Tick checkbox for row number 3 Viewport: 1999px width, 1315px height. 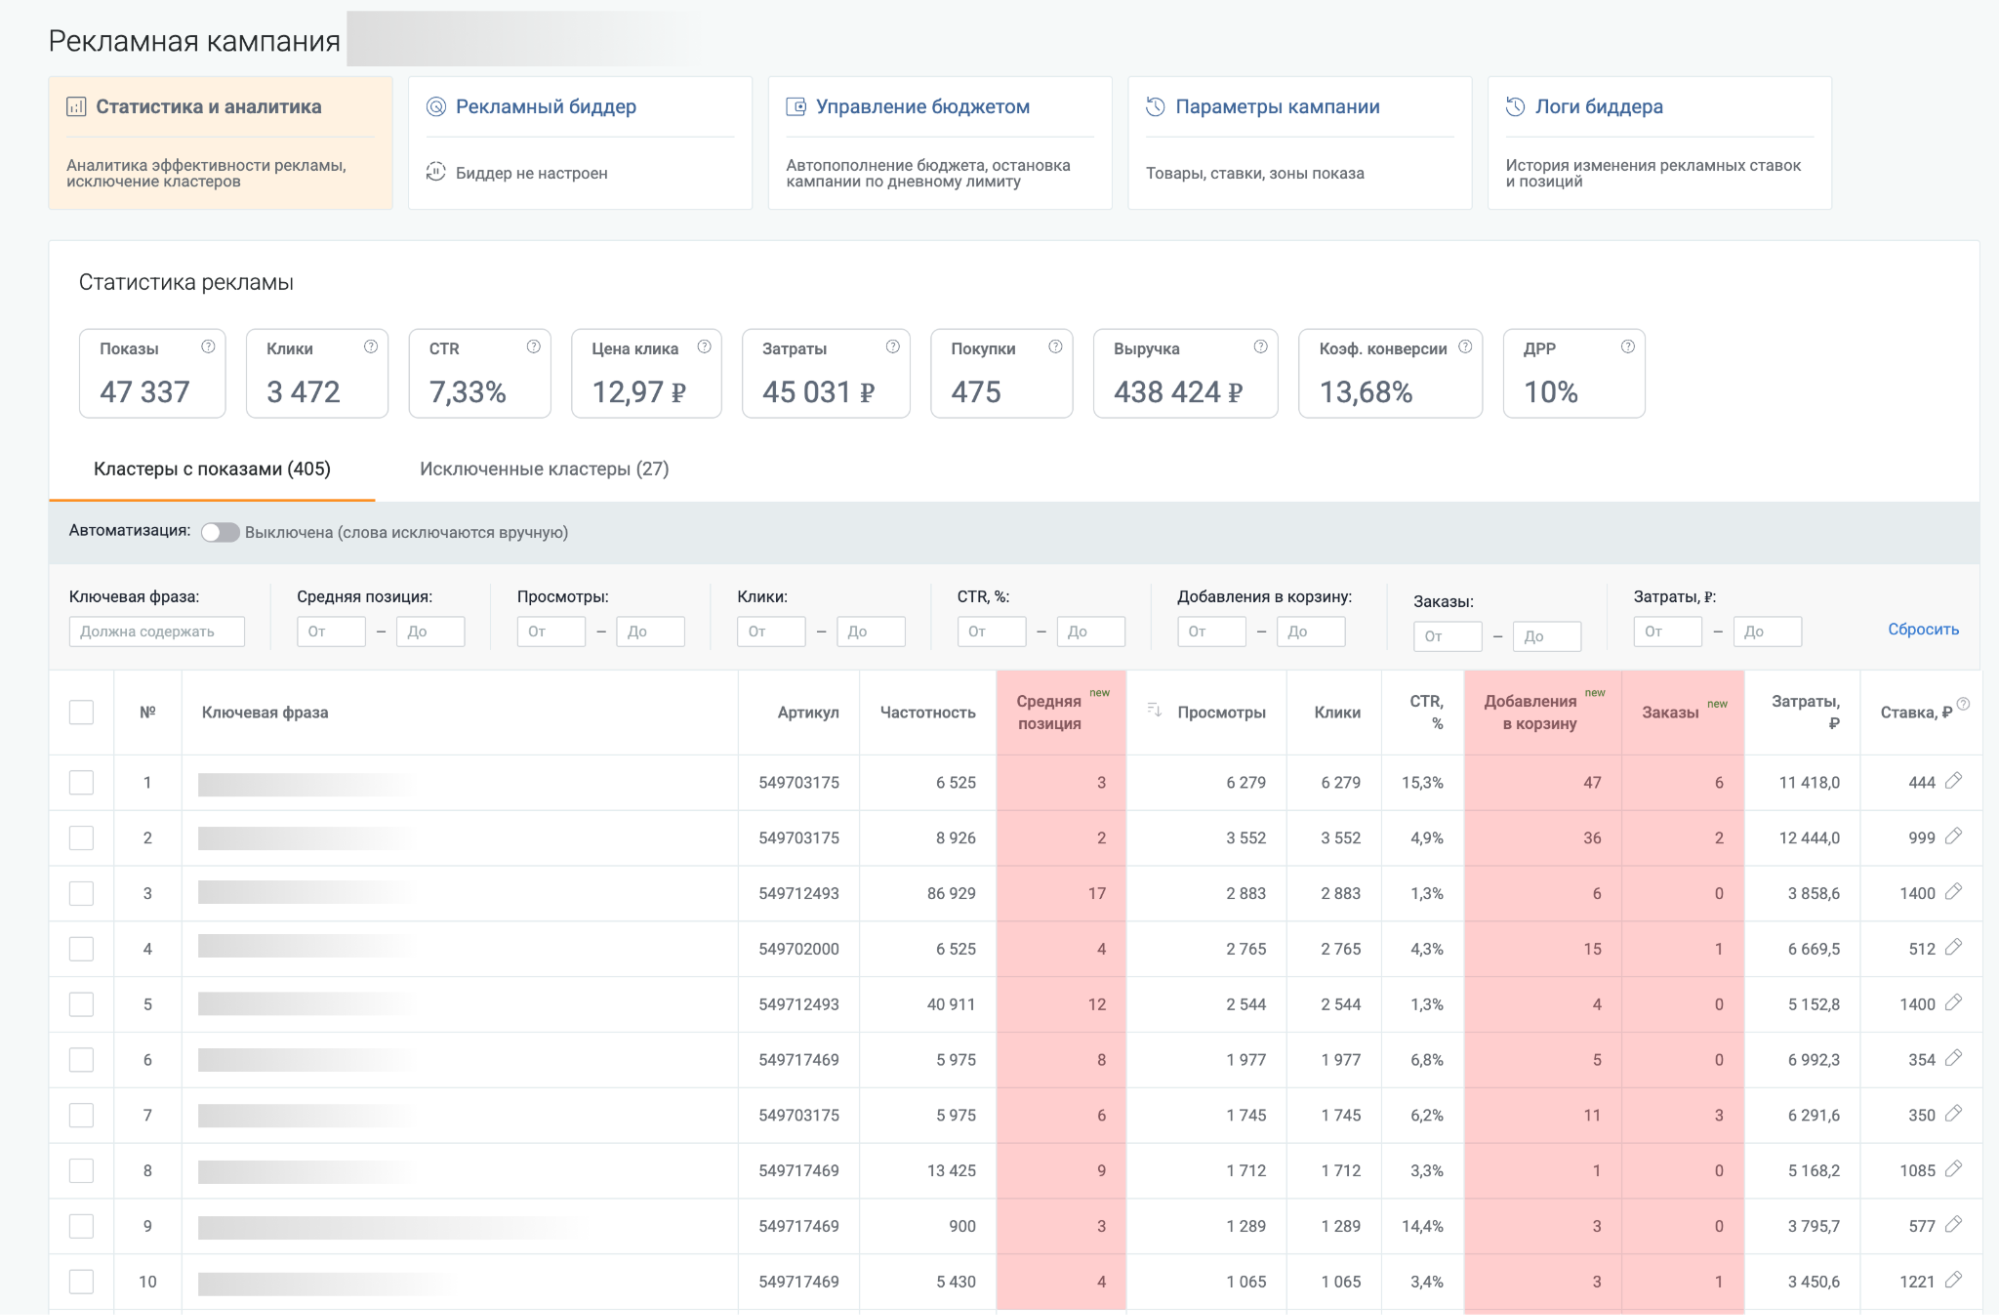point(81,893)
